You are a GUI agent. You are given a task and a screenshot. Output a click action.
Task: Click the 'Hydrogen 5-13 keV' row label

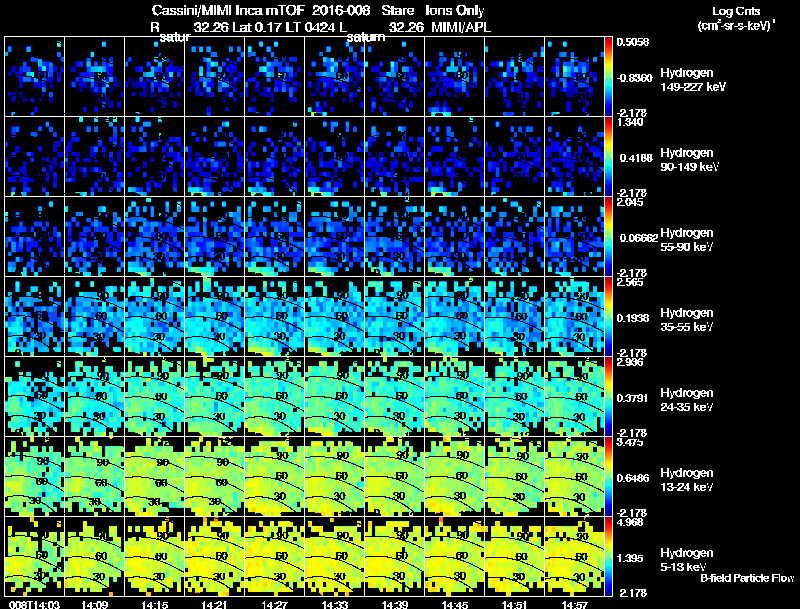coord(687,560)
